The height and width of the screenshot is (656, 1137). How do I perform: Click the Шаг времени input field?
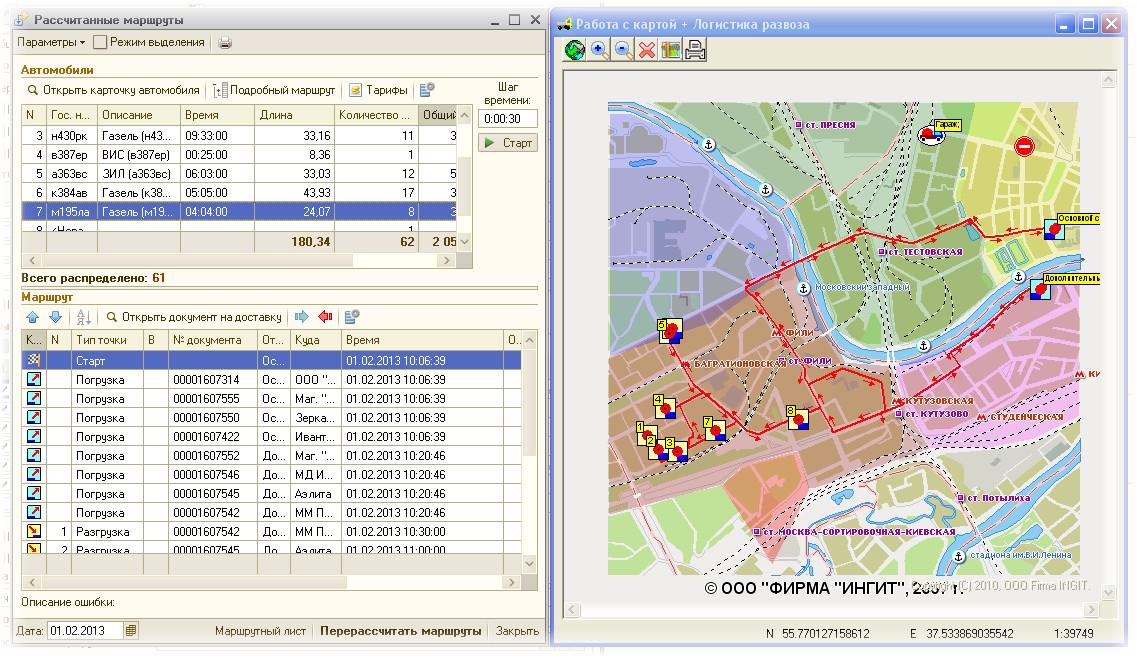(x=508, y=118)
